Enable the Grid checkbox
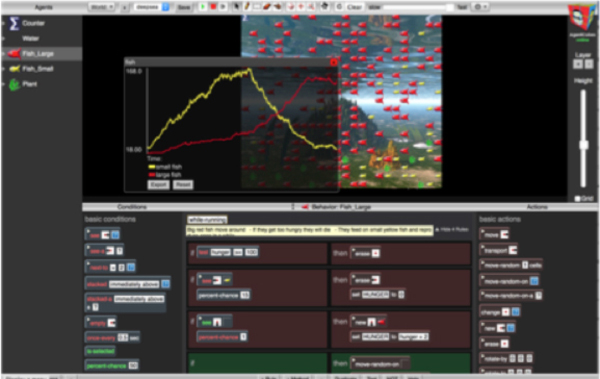600x379 pixels. [578, 198]
